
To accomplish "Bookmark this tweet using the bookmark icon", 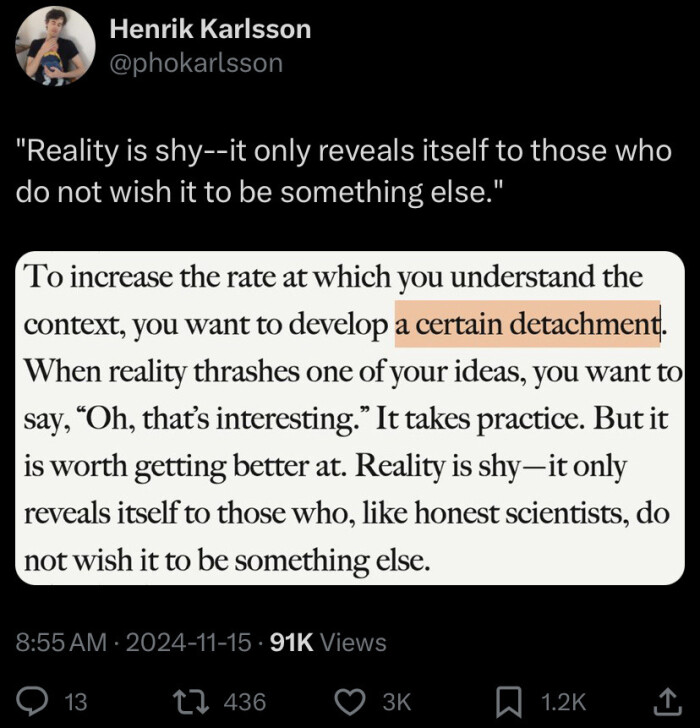I will (x=509, y=702).
